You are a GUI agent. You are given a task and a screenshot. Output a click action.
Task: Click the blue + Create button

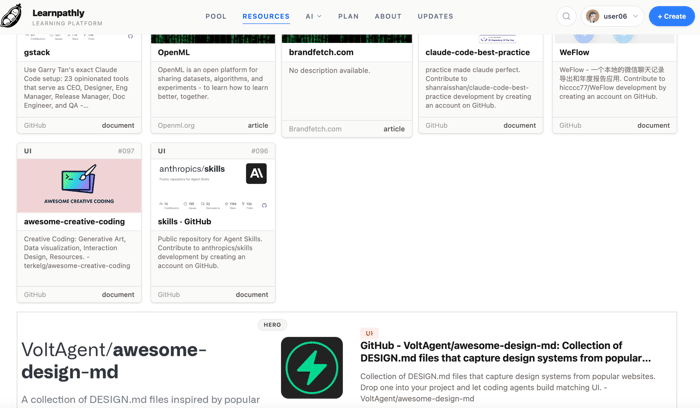pyautogui.click(x=671, y=17)
